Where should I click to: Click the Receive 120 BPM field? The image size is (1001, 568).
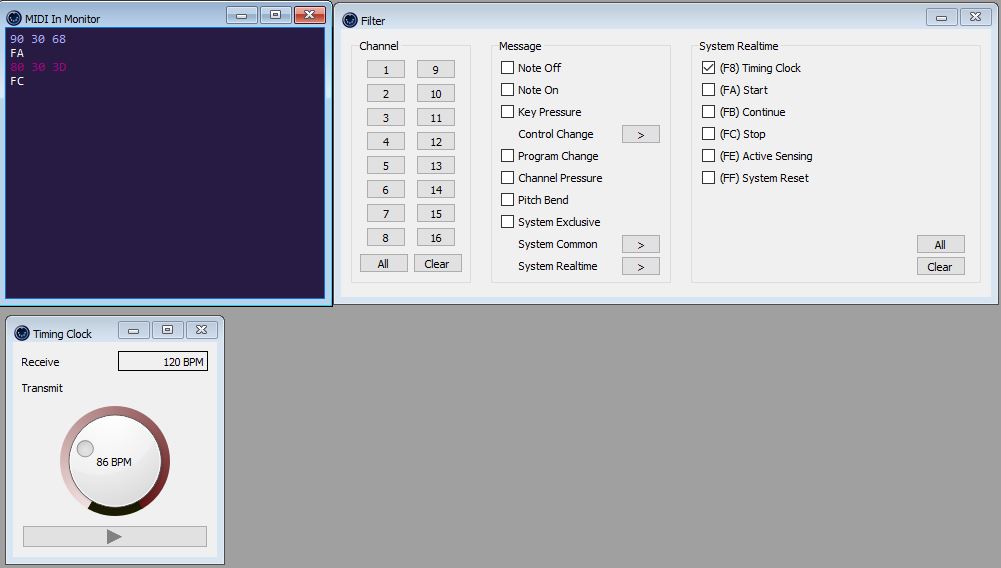(163, 361)
